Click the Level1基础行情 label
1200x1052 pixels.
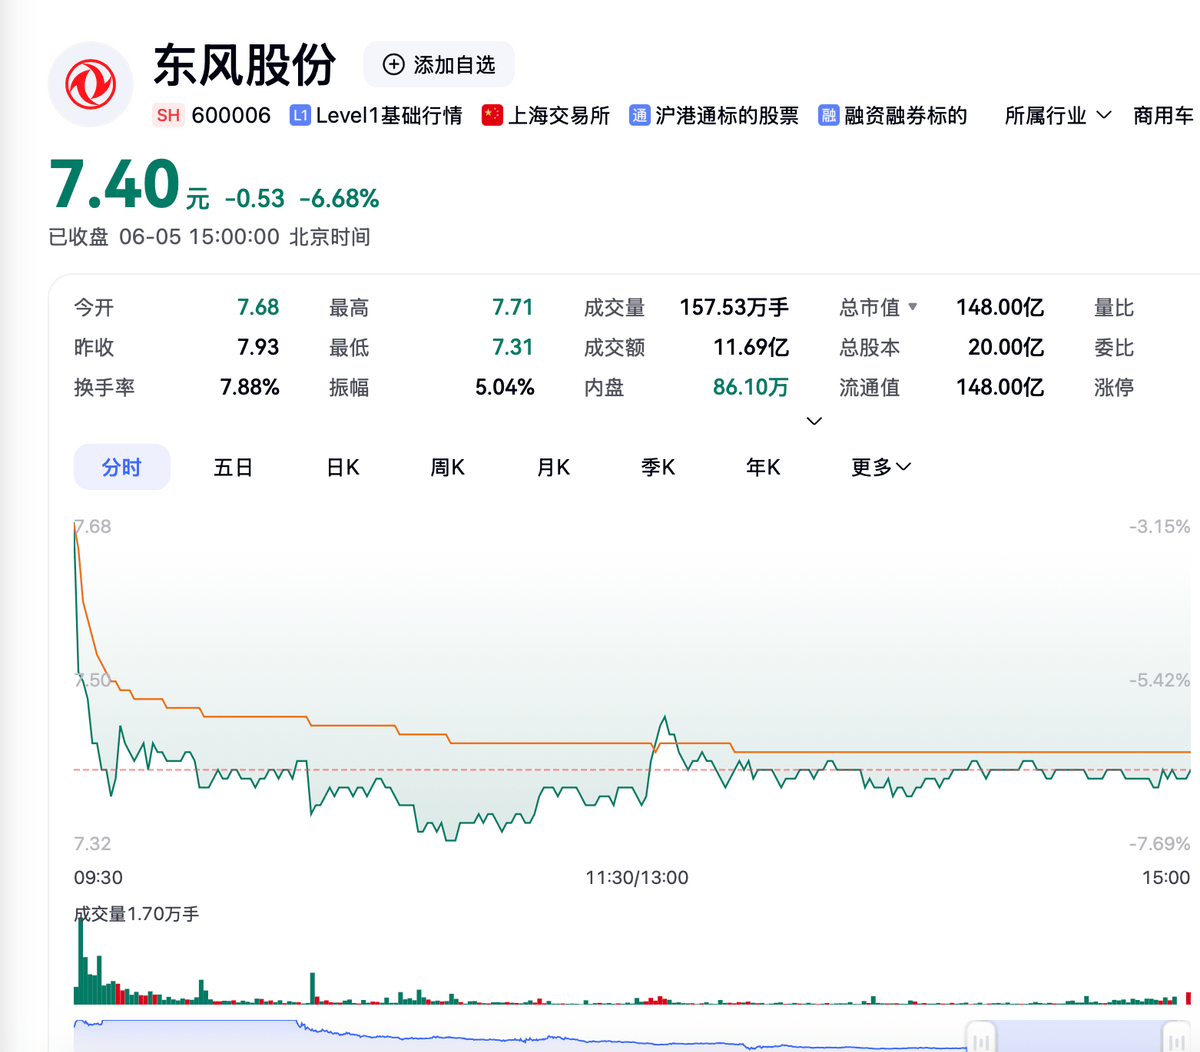tap(389, 115)
